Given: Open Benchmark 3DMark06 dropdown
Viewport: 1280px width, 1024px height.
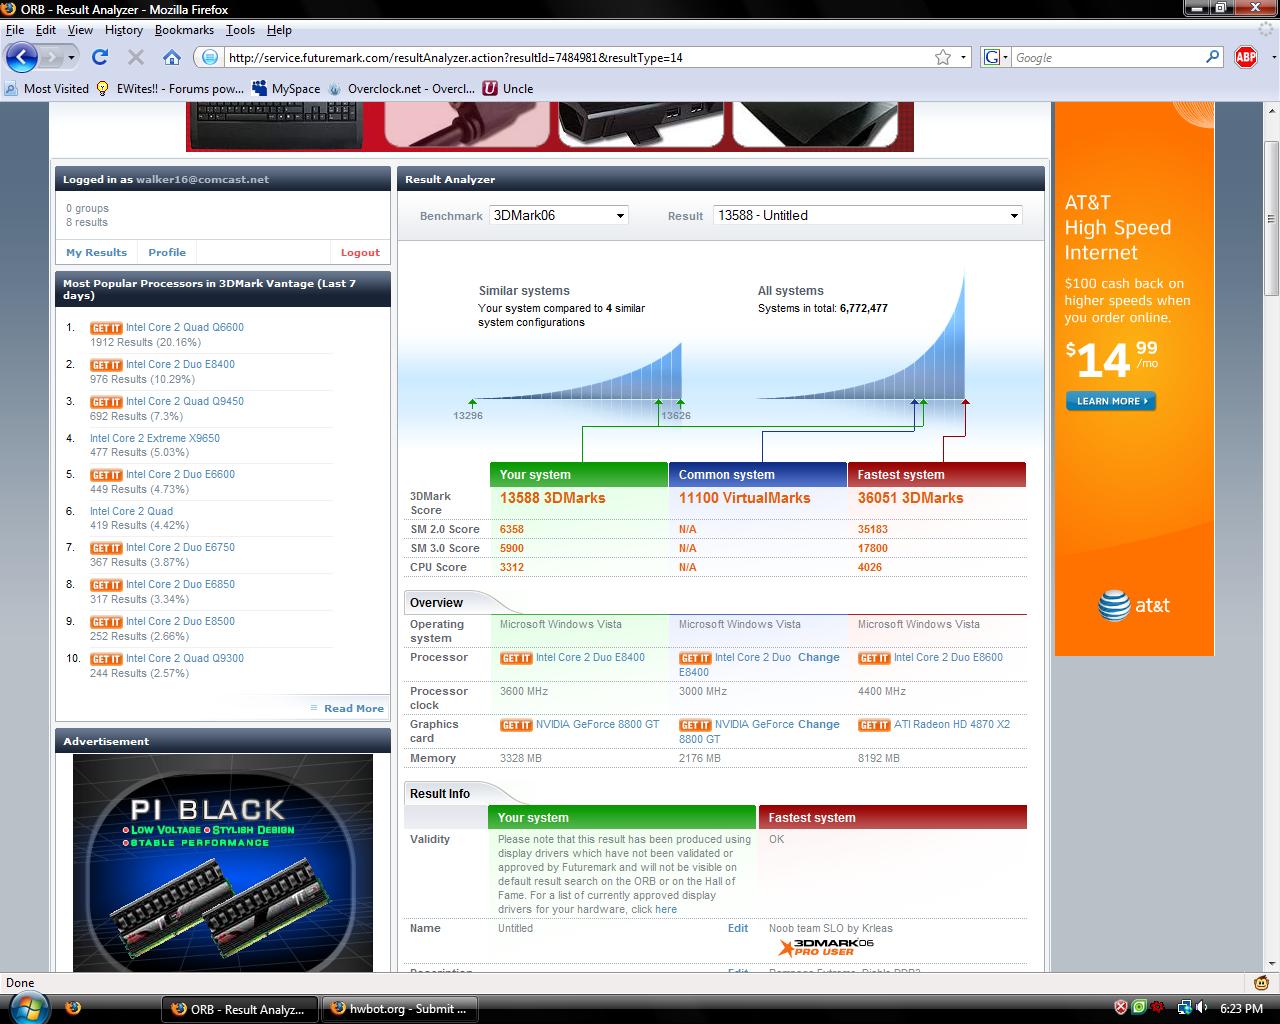Looking at the screenshot, I should 559,215.
